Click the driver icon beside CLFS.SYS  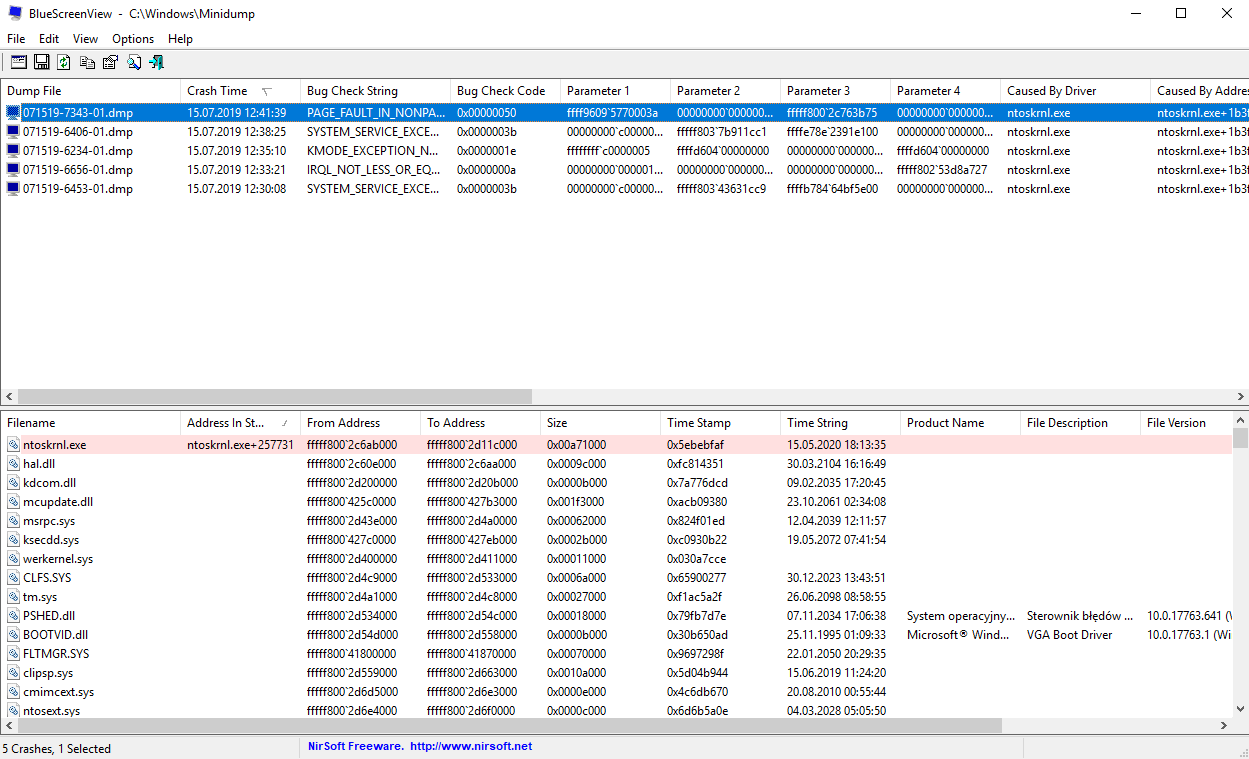coord(13,578)
